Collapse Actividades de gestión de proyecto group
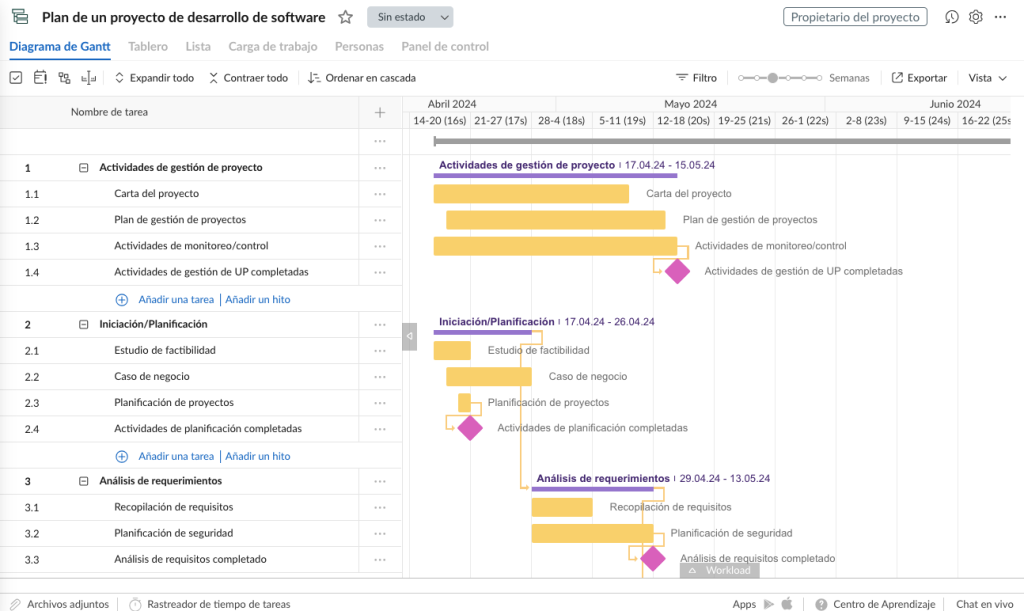The width and height of the screenshot is (1024, 611). (x=84, y=168)
